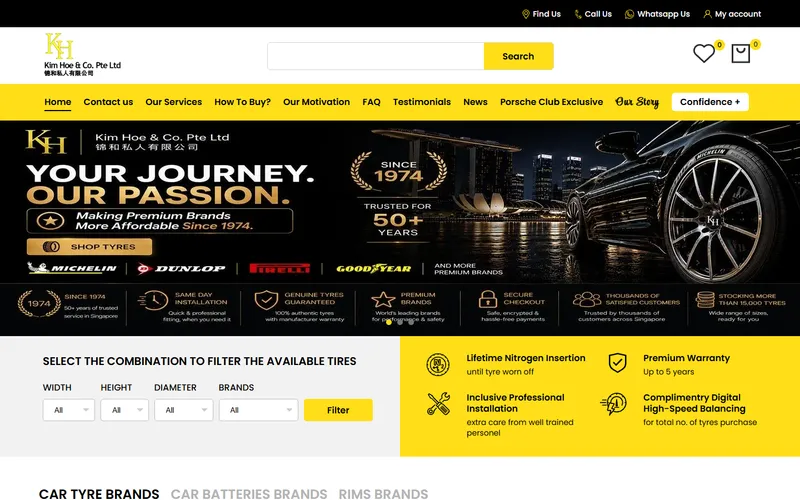Click the Digital High-Speed Balancing icon
The width and height of the screenshot is (800, 500).
pos(614,404)
